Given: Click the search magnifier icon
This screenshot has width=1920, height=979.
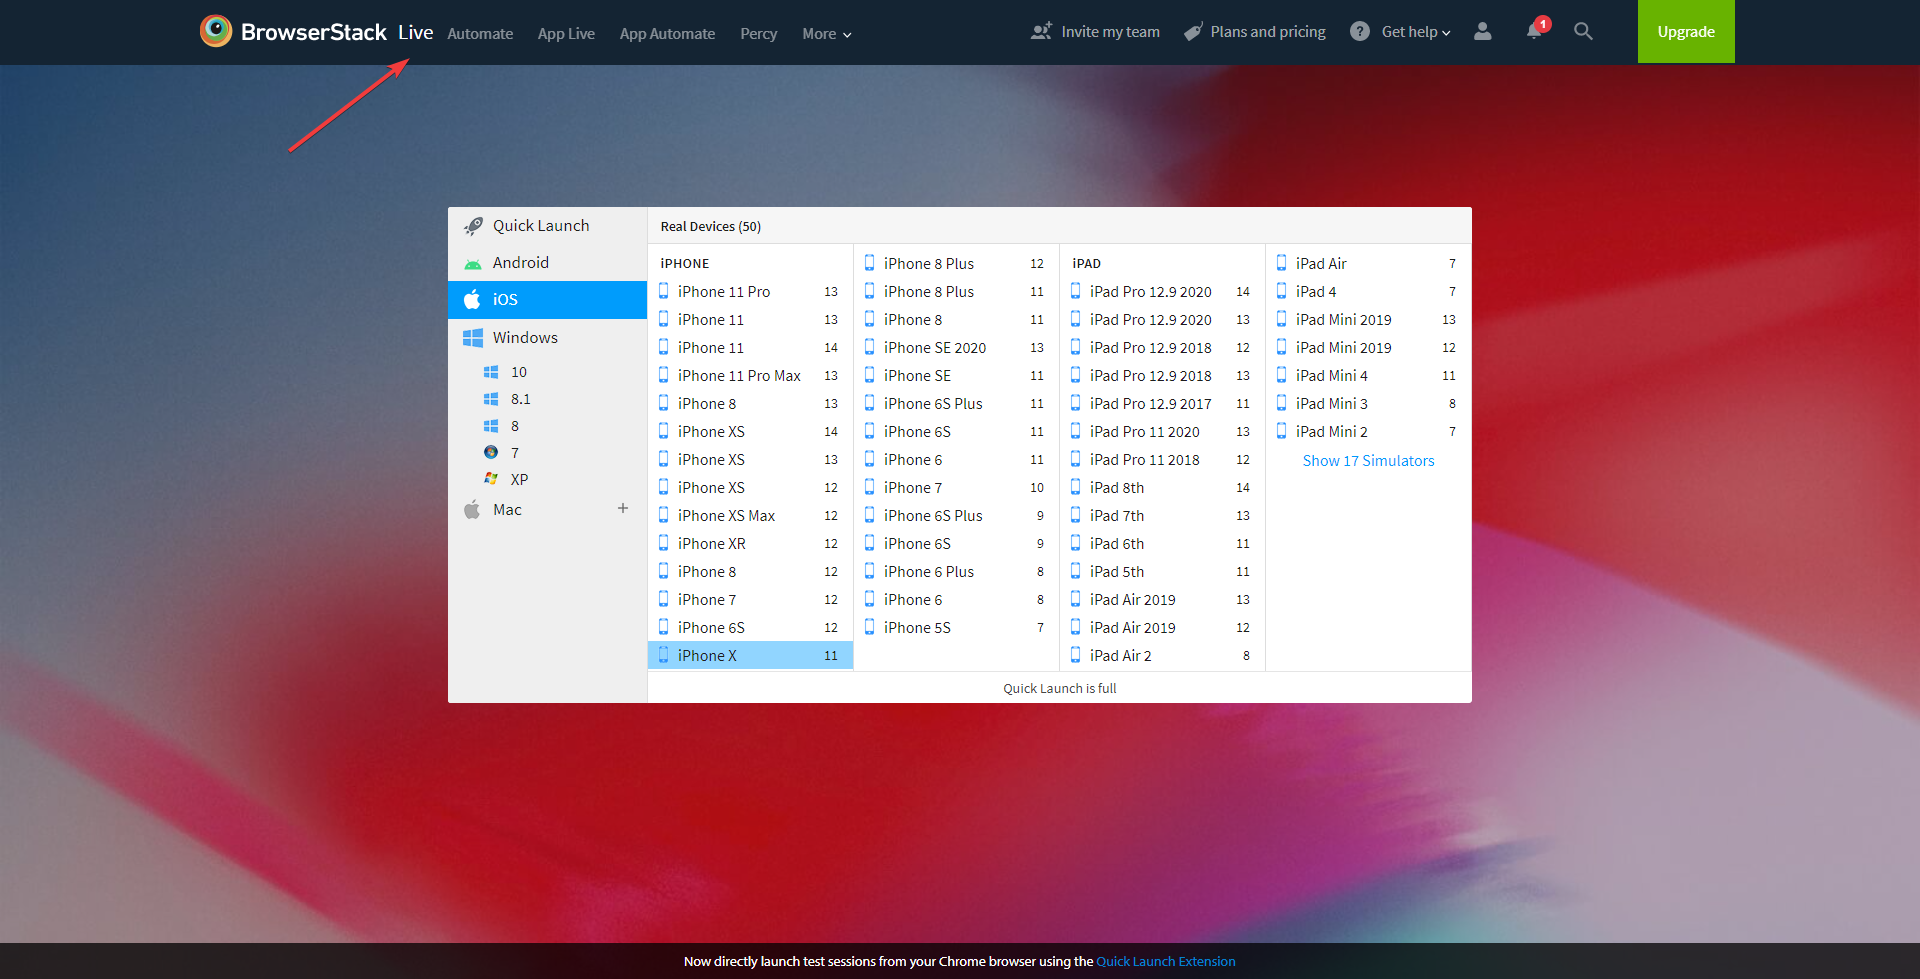Looking at the screenshot, I should click(1583, 31).
